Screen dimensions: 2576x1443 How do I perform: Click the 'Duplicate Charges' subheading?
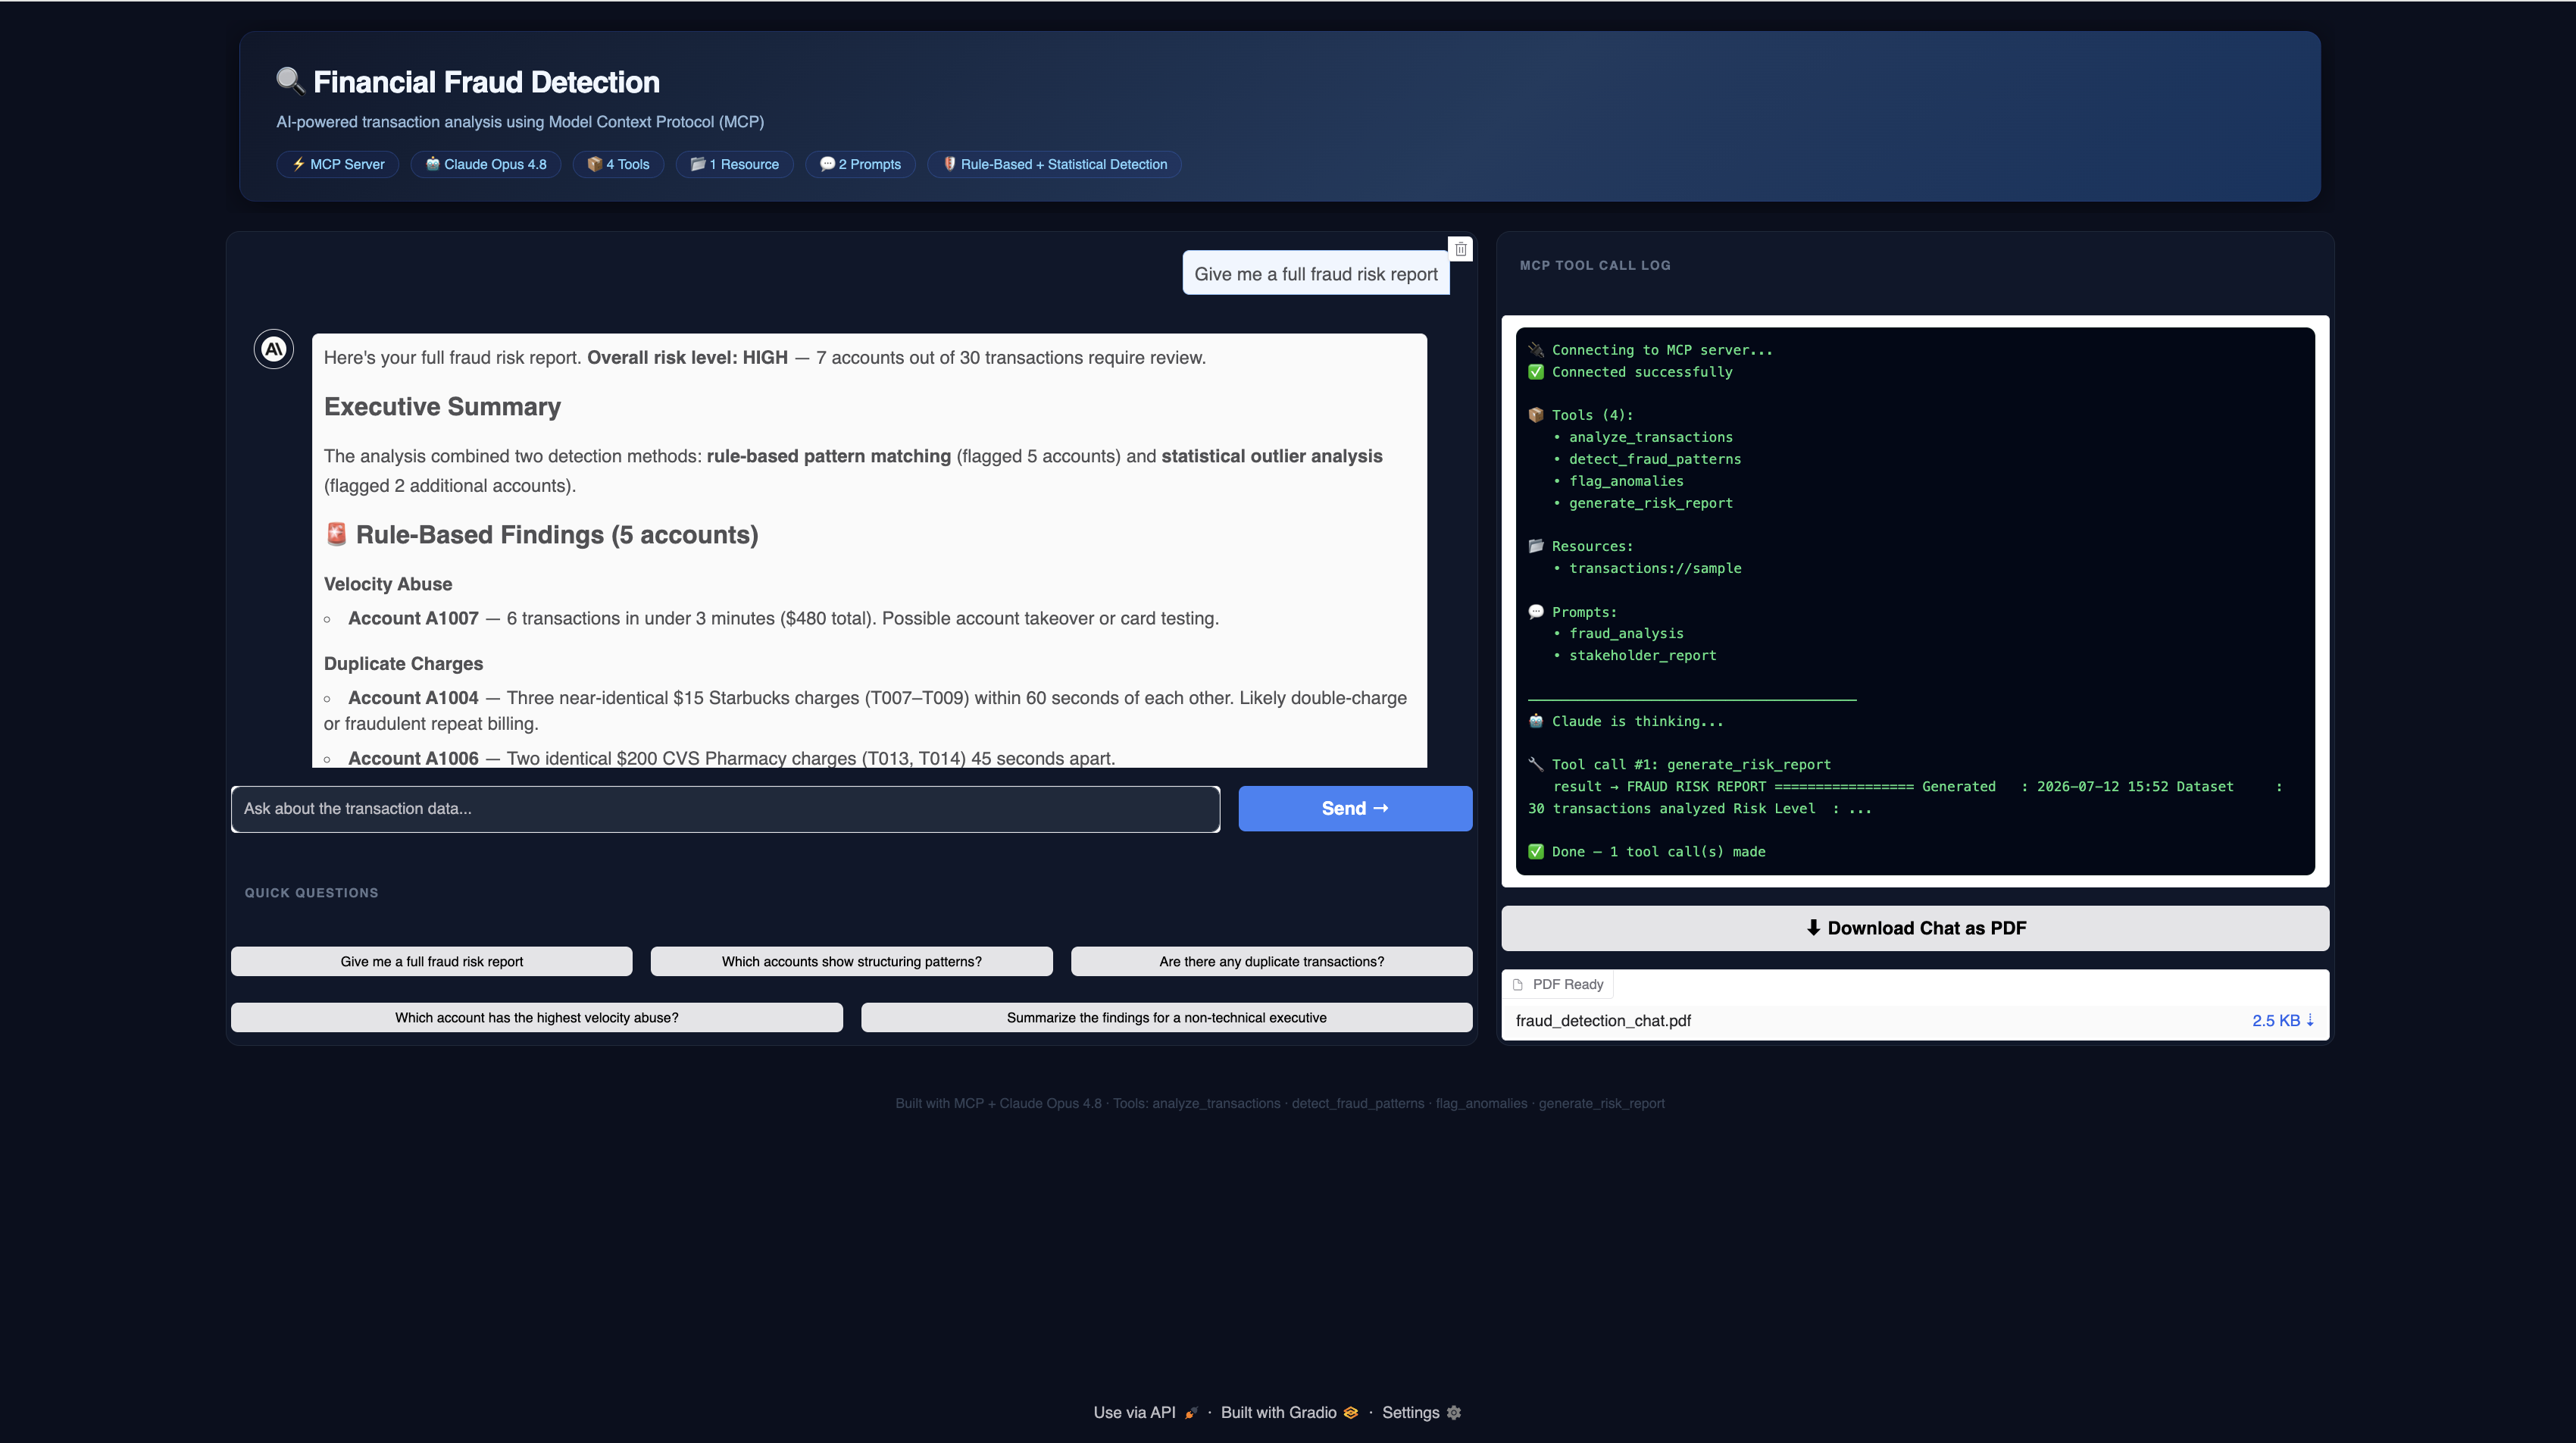click(x=403, y=664)
